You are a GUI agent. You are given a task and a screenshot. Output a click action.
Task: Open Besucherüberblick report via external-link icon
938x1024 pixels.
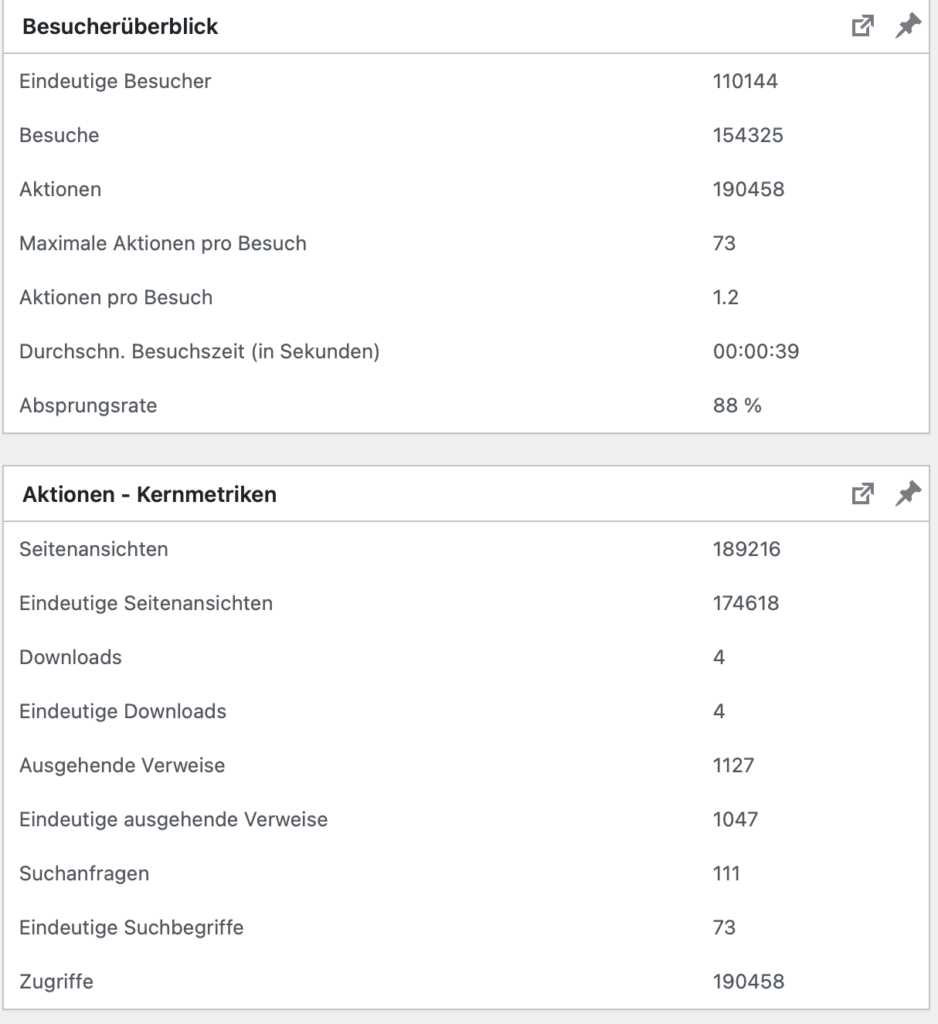point(862,27)
